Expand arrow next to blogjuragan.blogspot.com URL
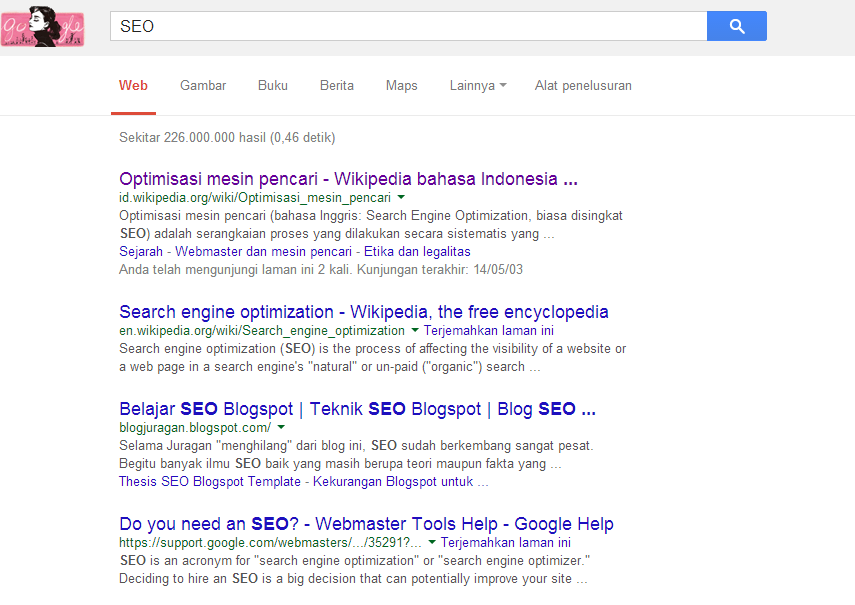855x605 pixels. click(281, 427)
